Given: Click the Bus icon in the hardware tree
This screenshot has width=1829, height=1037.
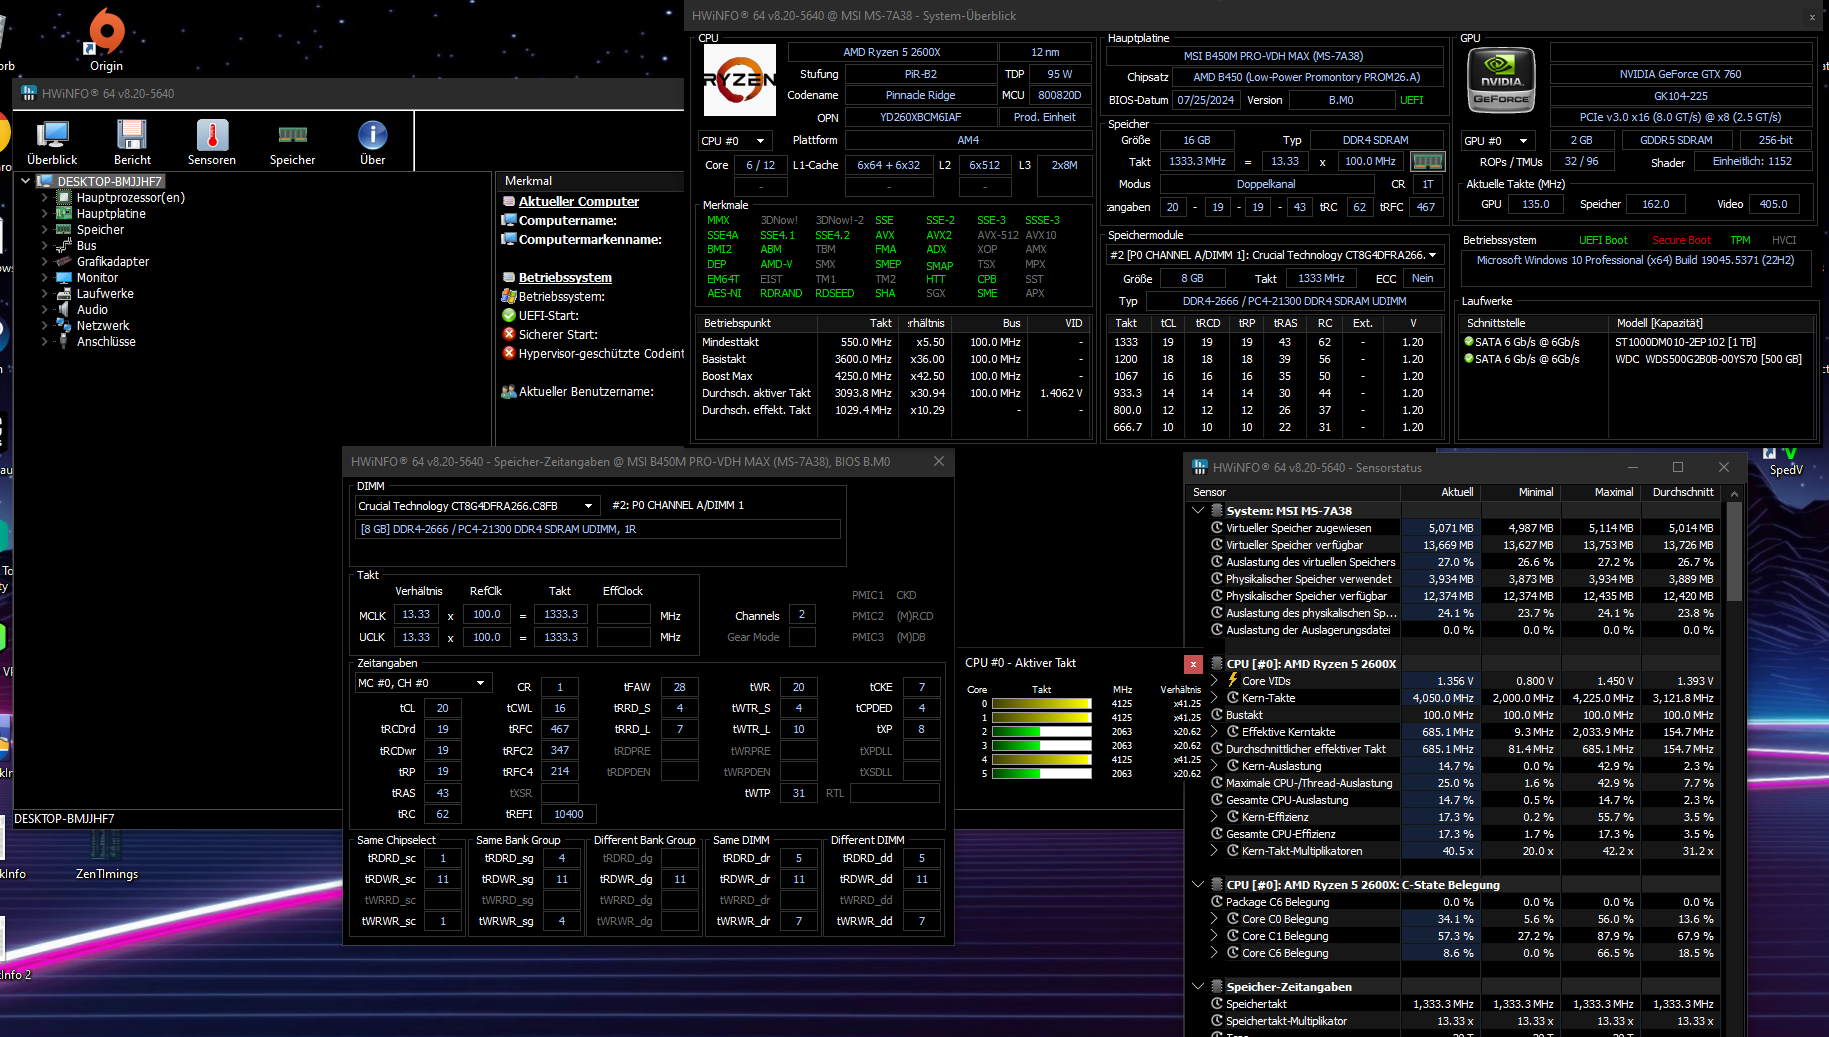Looking at the screenshot, I should tap(63, 246).
